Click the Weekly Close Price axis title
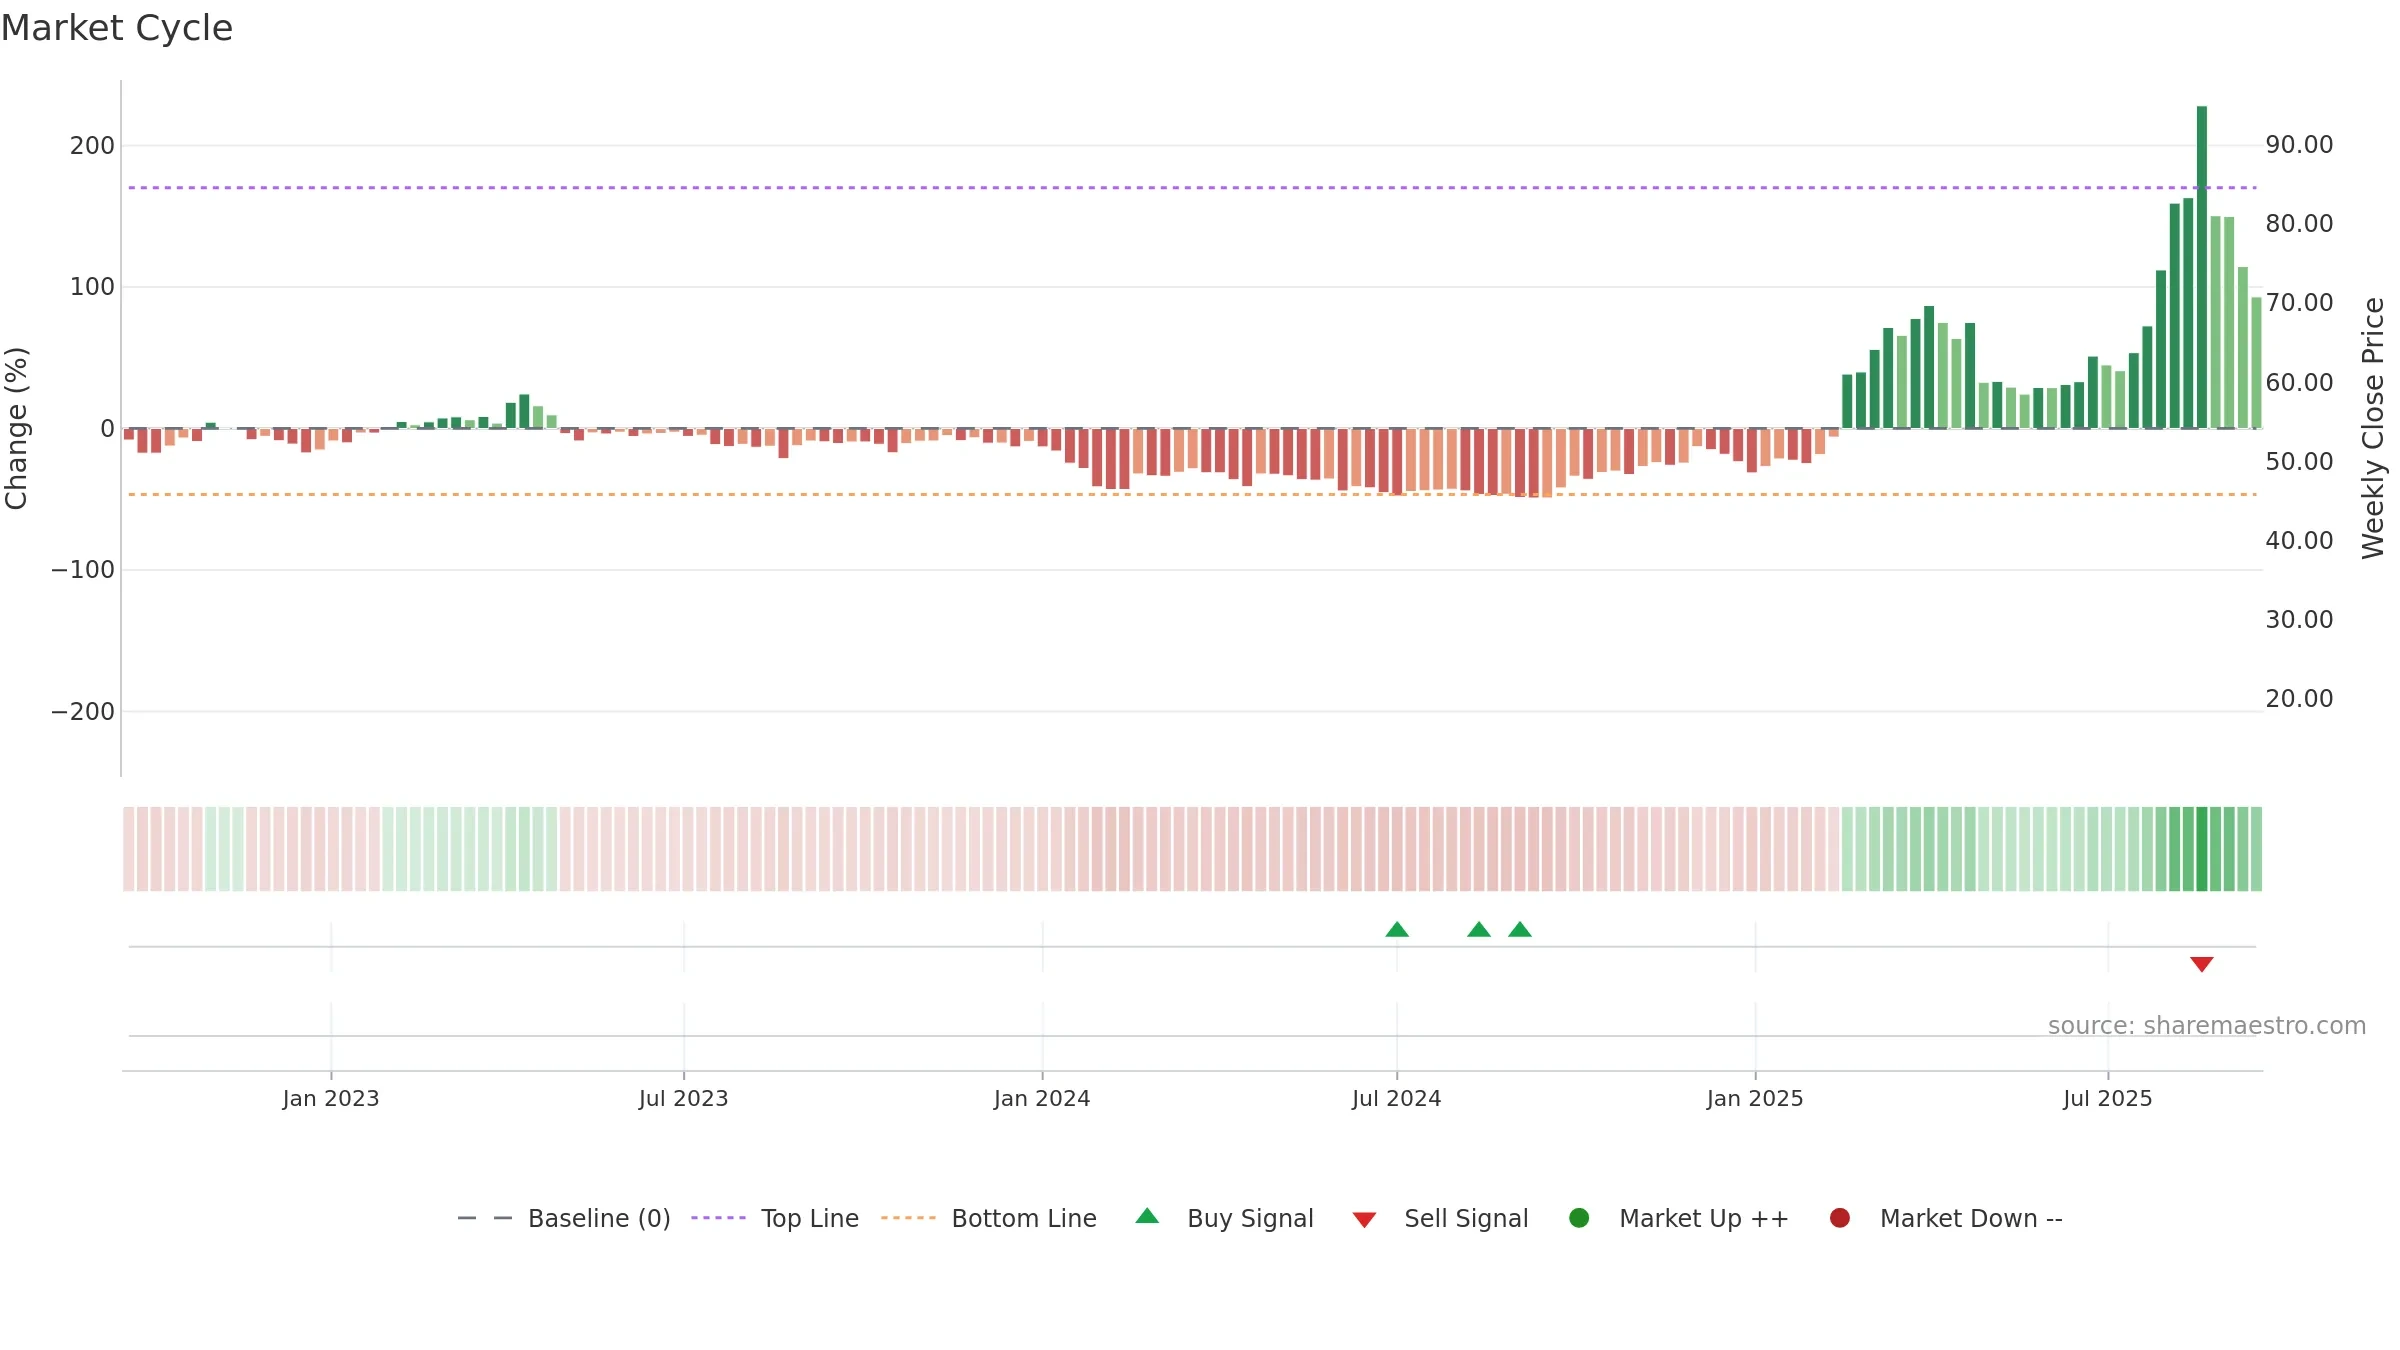Image resolution: width=2400 pixels, height=1350 pixels. coord(2373,428)
